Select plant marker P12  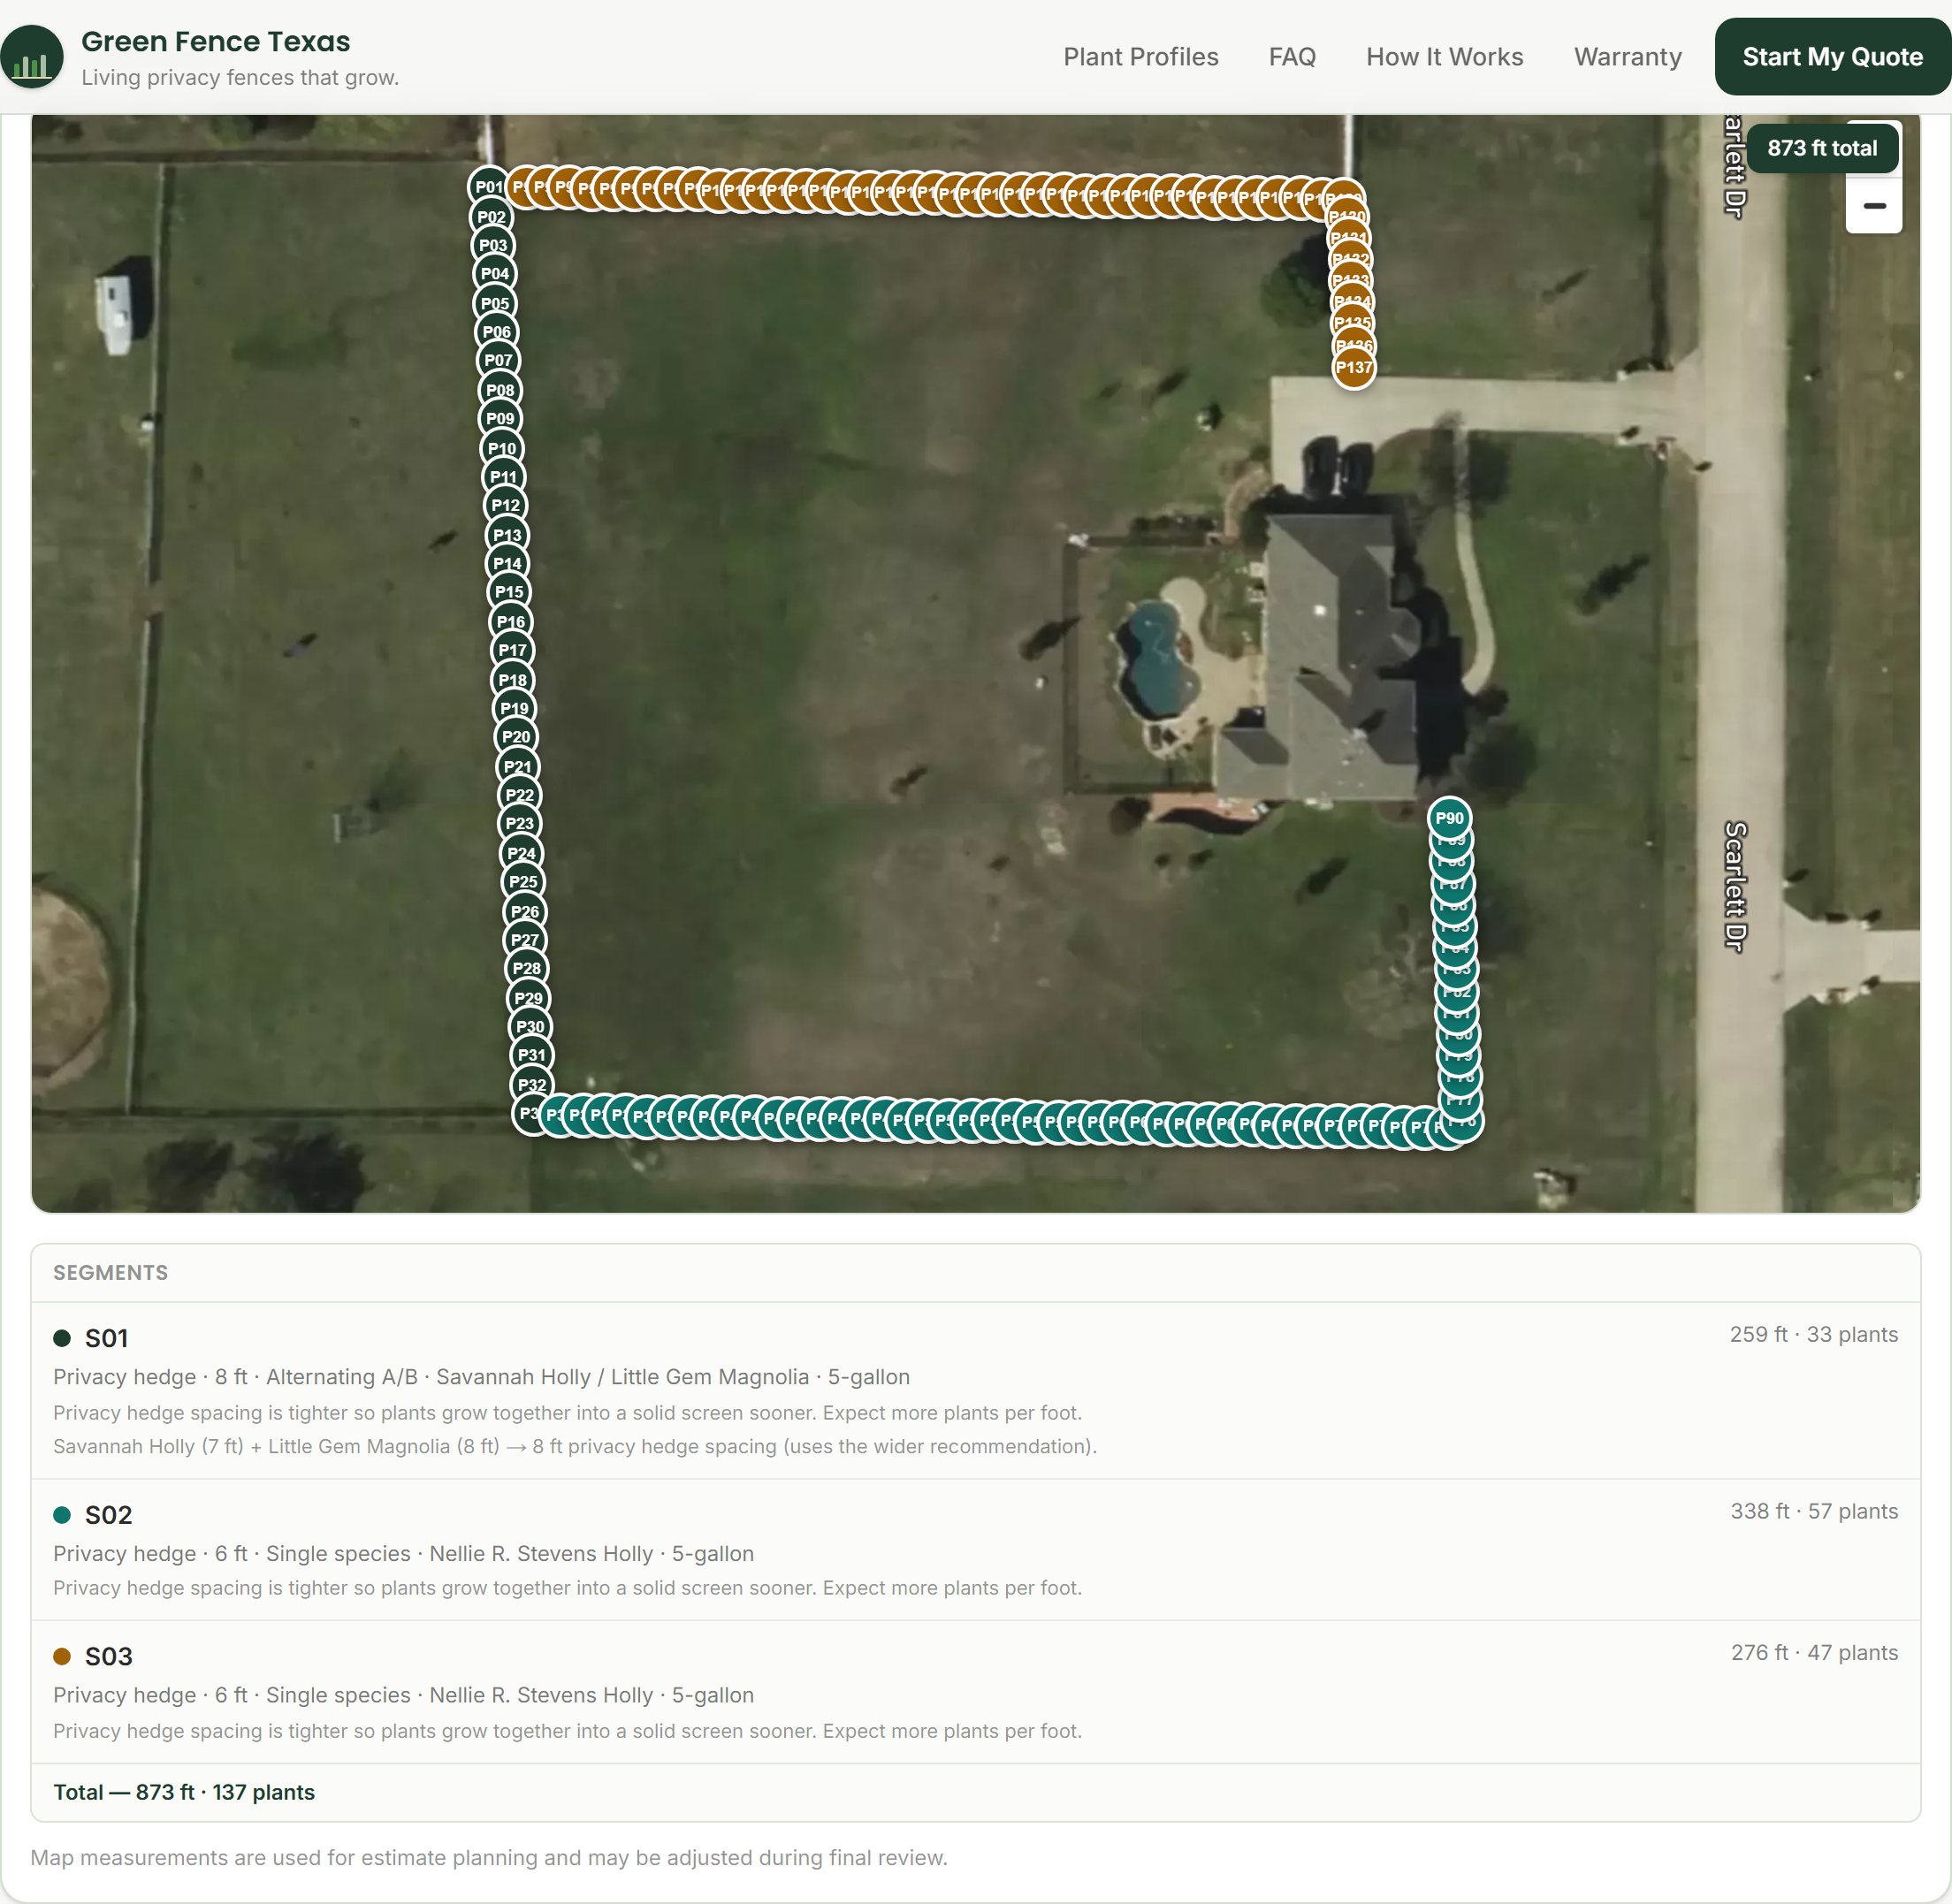coord(505,506)
